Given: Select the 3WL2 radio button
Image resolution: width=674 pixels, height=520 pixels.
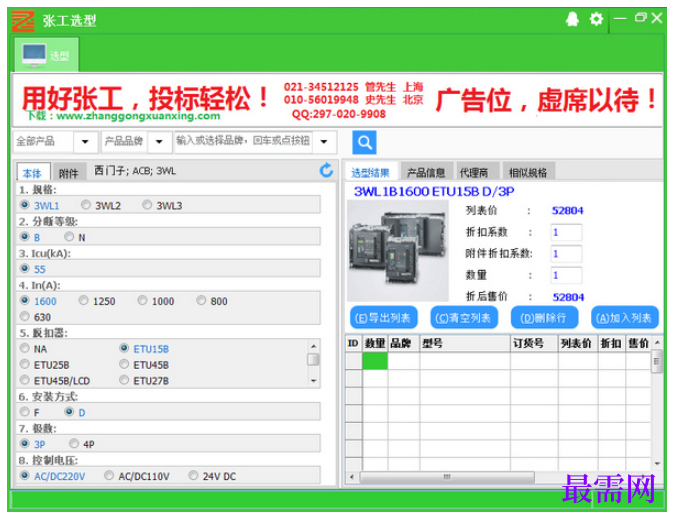Looking at the screenshot, I should point(86,205).
